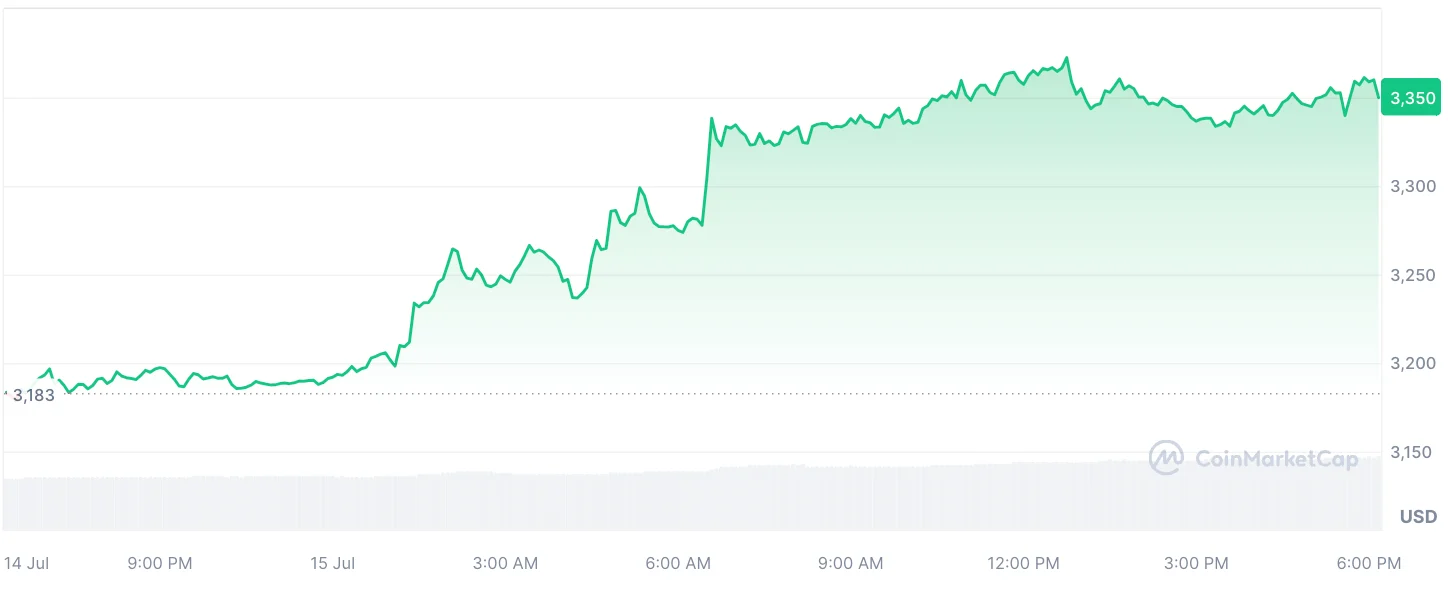The image size is (1448, 590).
Task: Select the 9:00 AM time label
Action: 851,563
